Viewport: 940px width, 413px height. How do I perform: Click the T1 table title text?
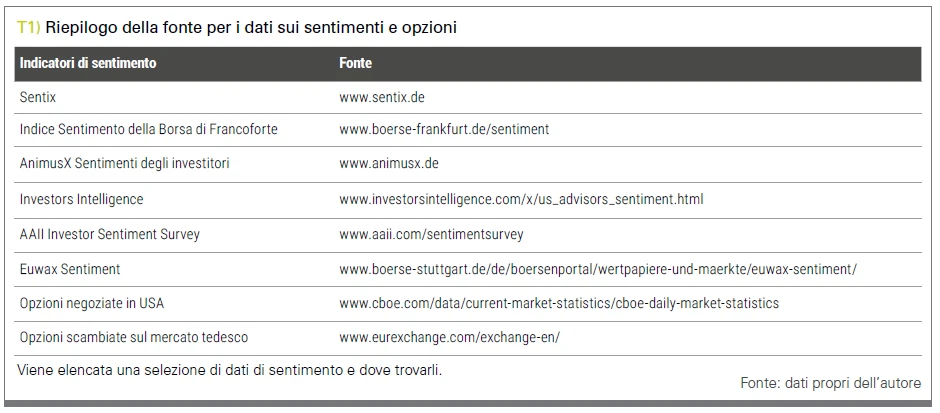click(x=237, y=28)
